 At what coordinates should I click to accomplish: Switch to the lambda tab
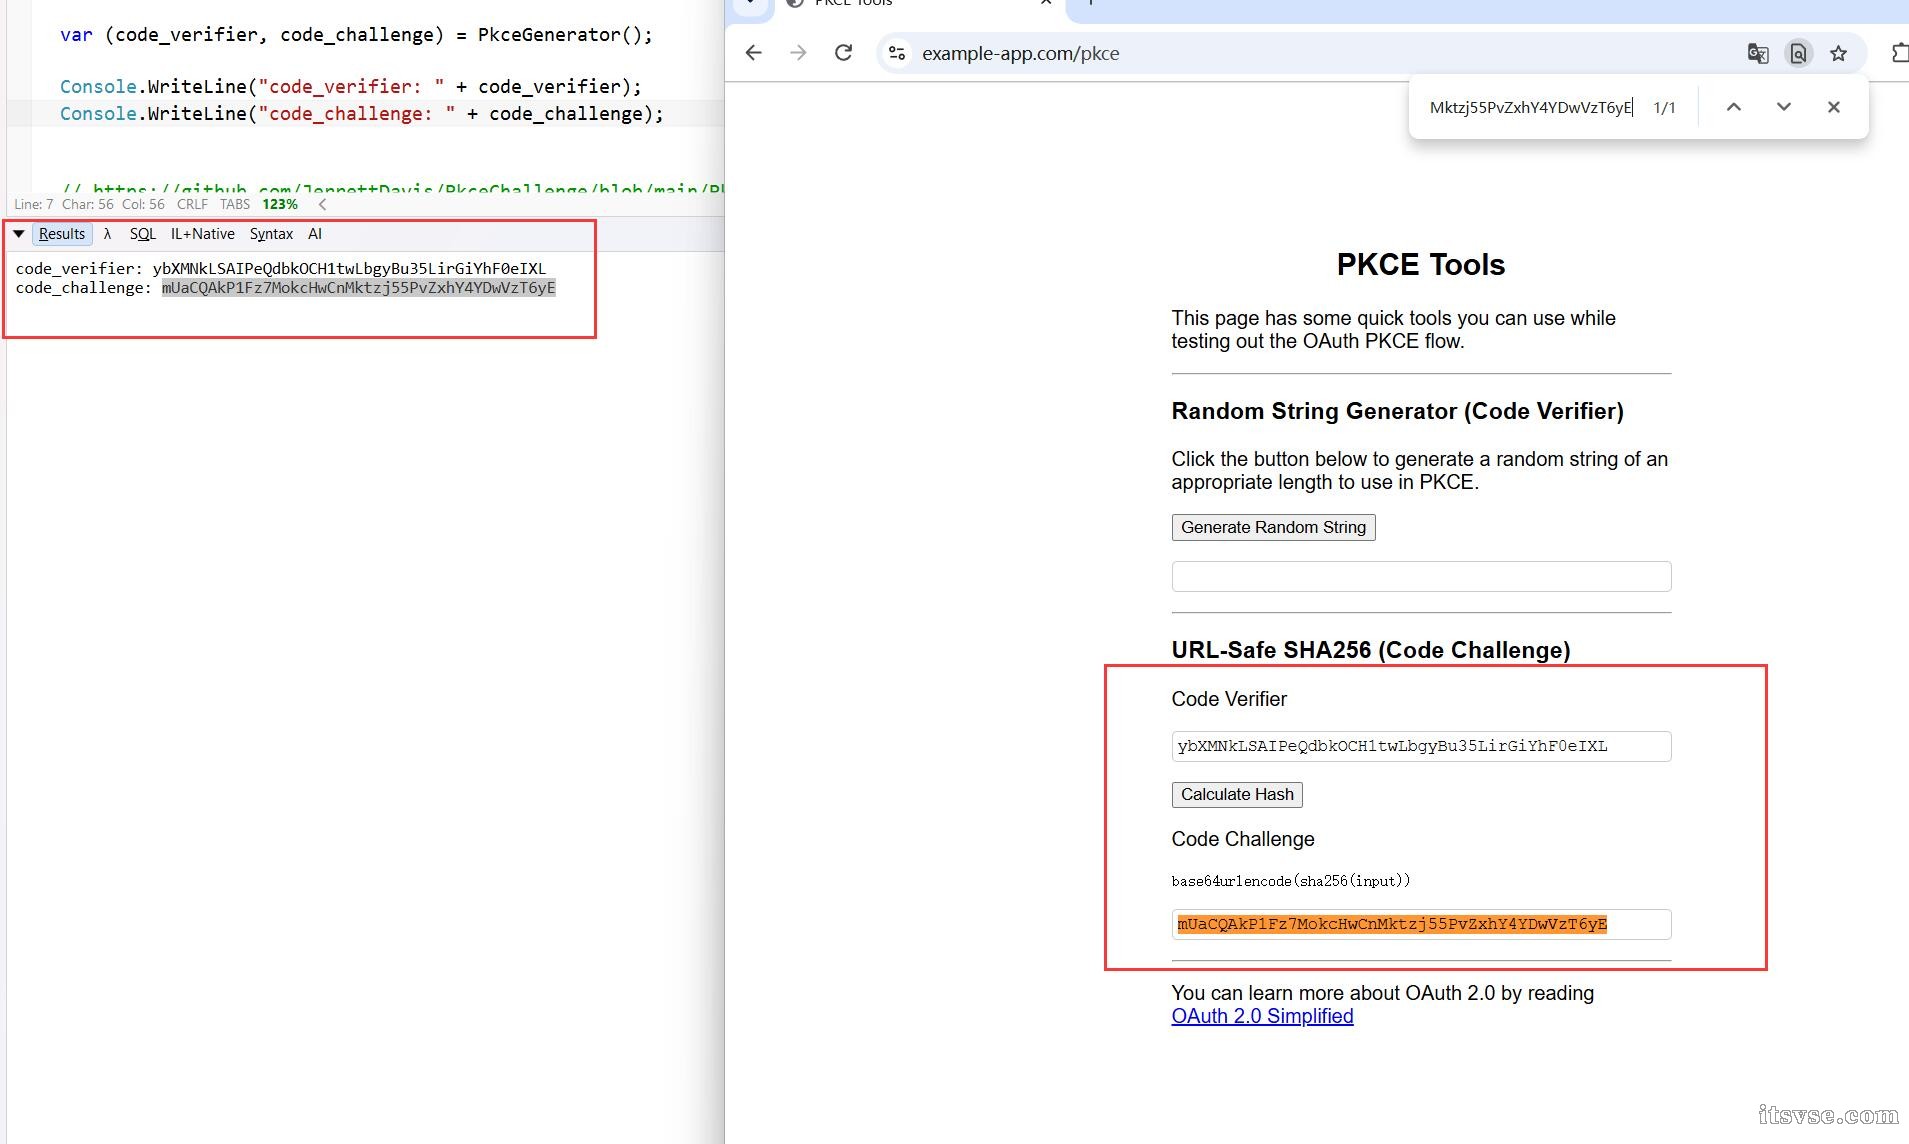coord(107,234)
